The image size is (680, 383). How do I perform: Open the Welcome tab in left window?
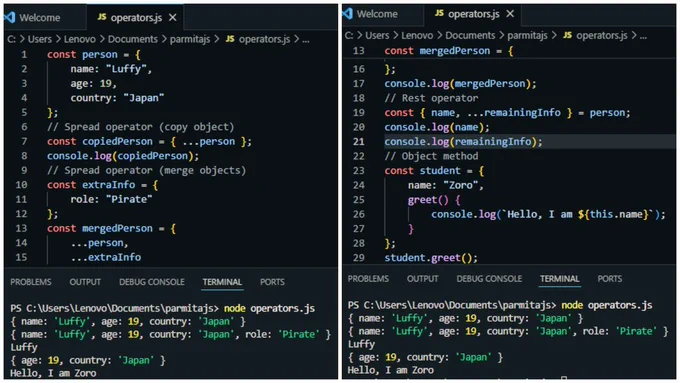tap(40, 18)
